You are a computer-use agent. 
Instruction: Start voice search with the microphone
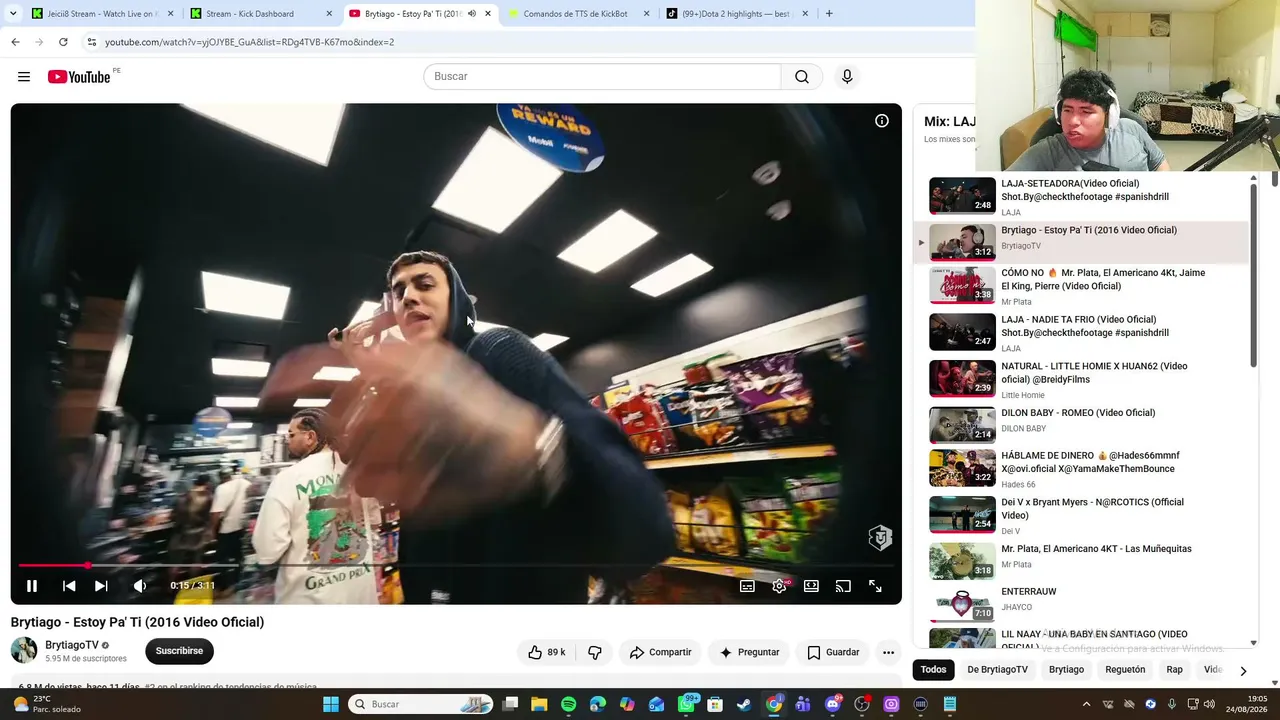pos(847,77)
